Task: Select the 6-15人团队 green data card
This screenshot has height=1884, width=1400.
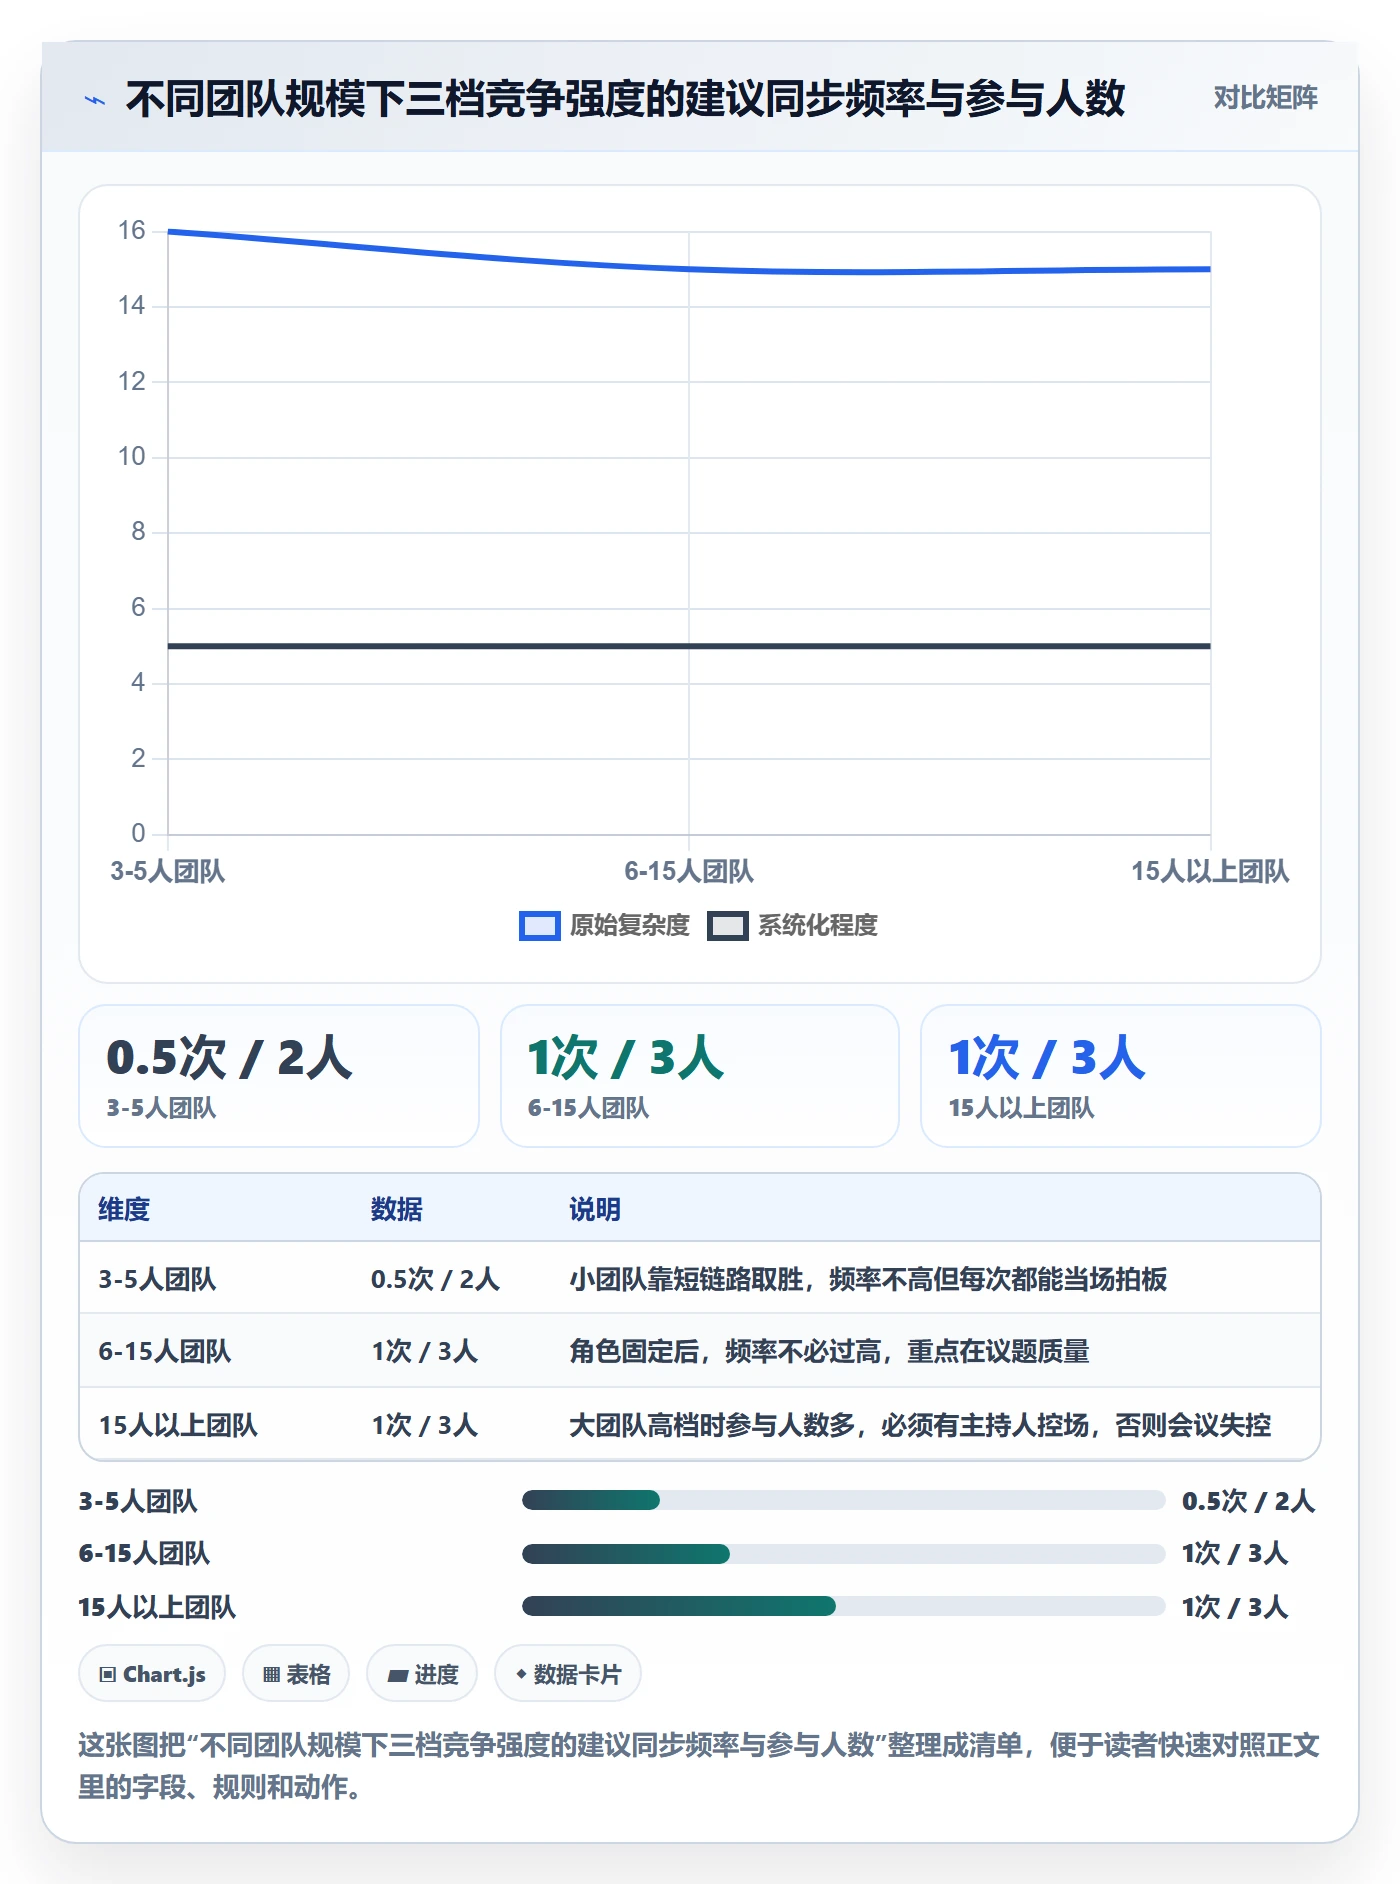Action: [x=700, y=1076]
